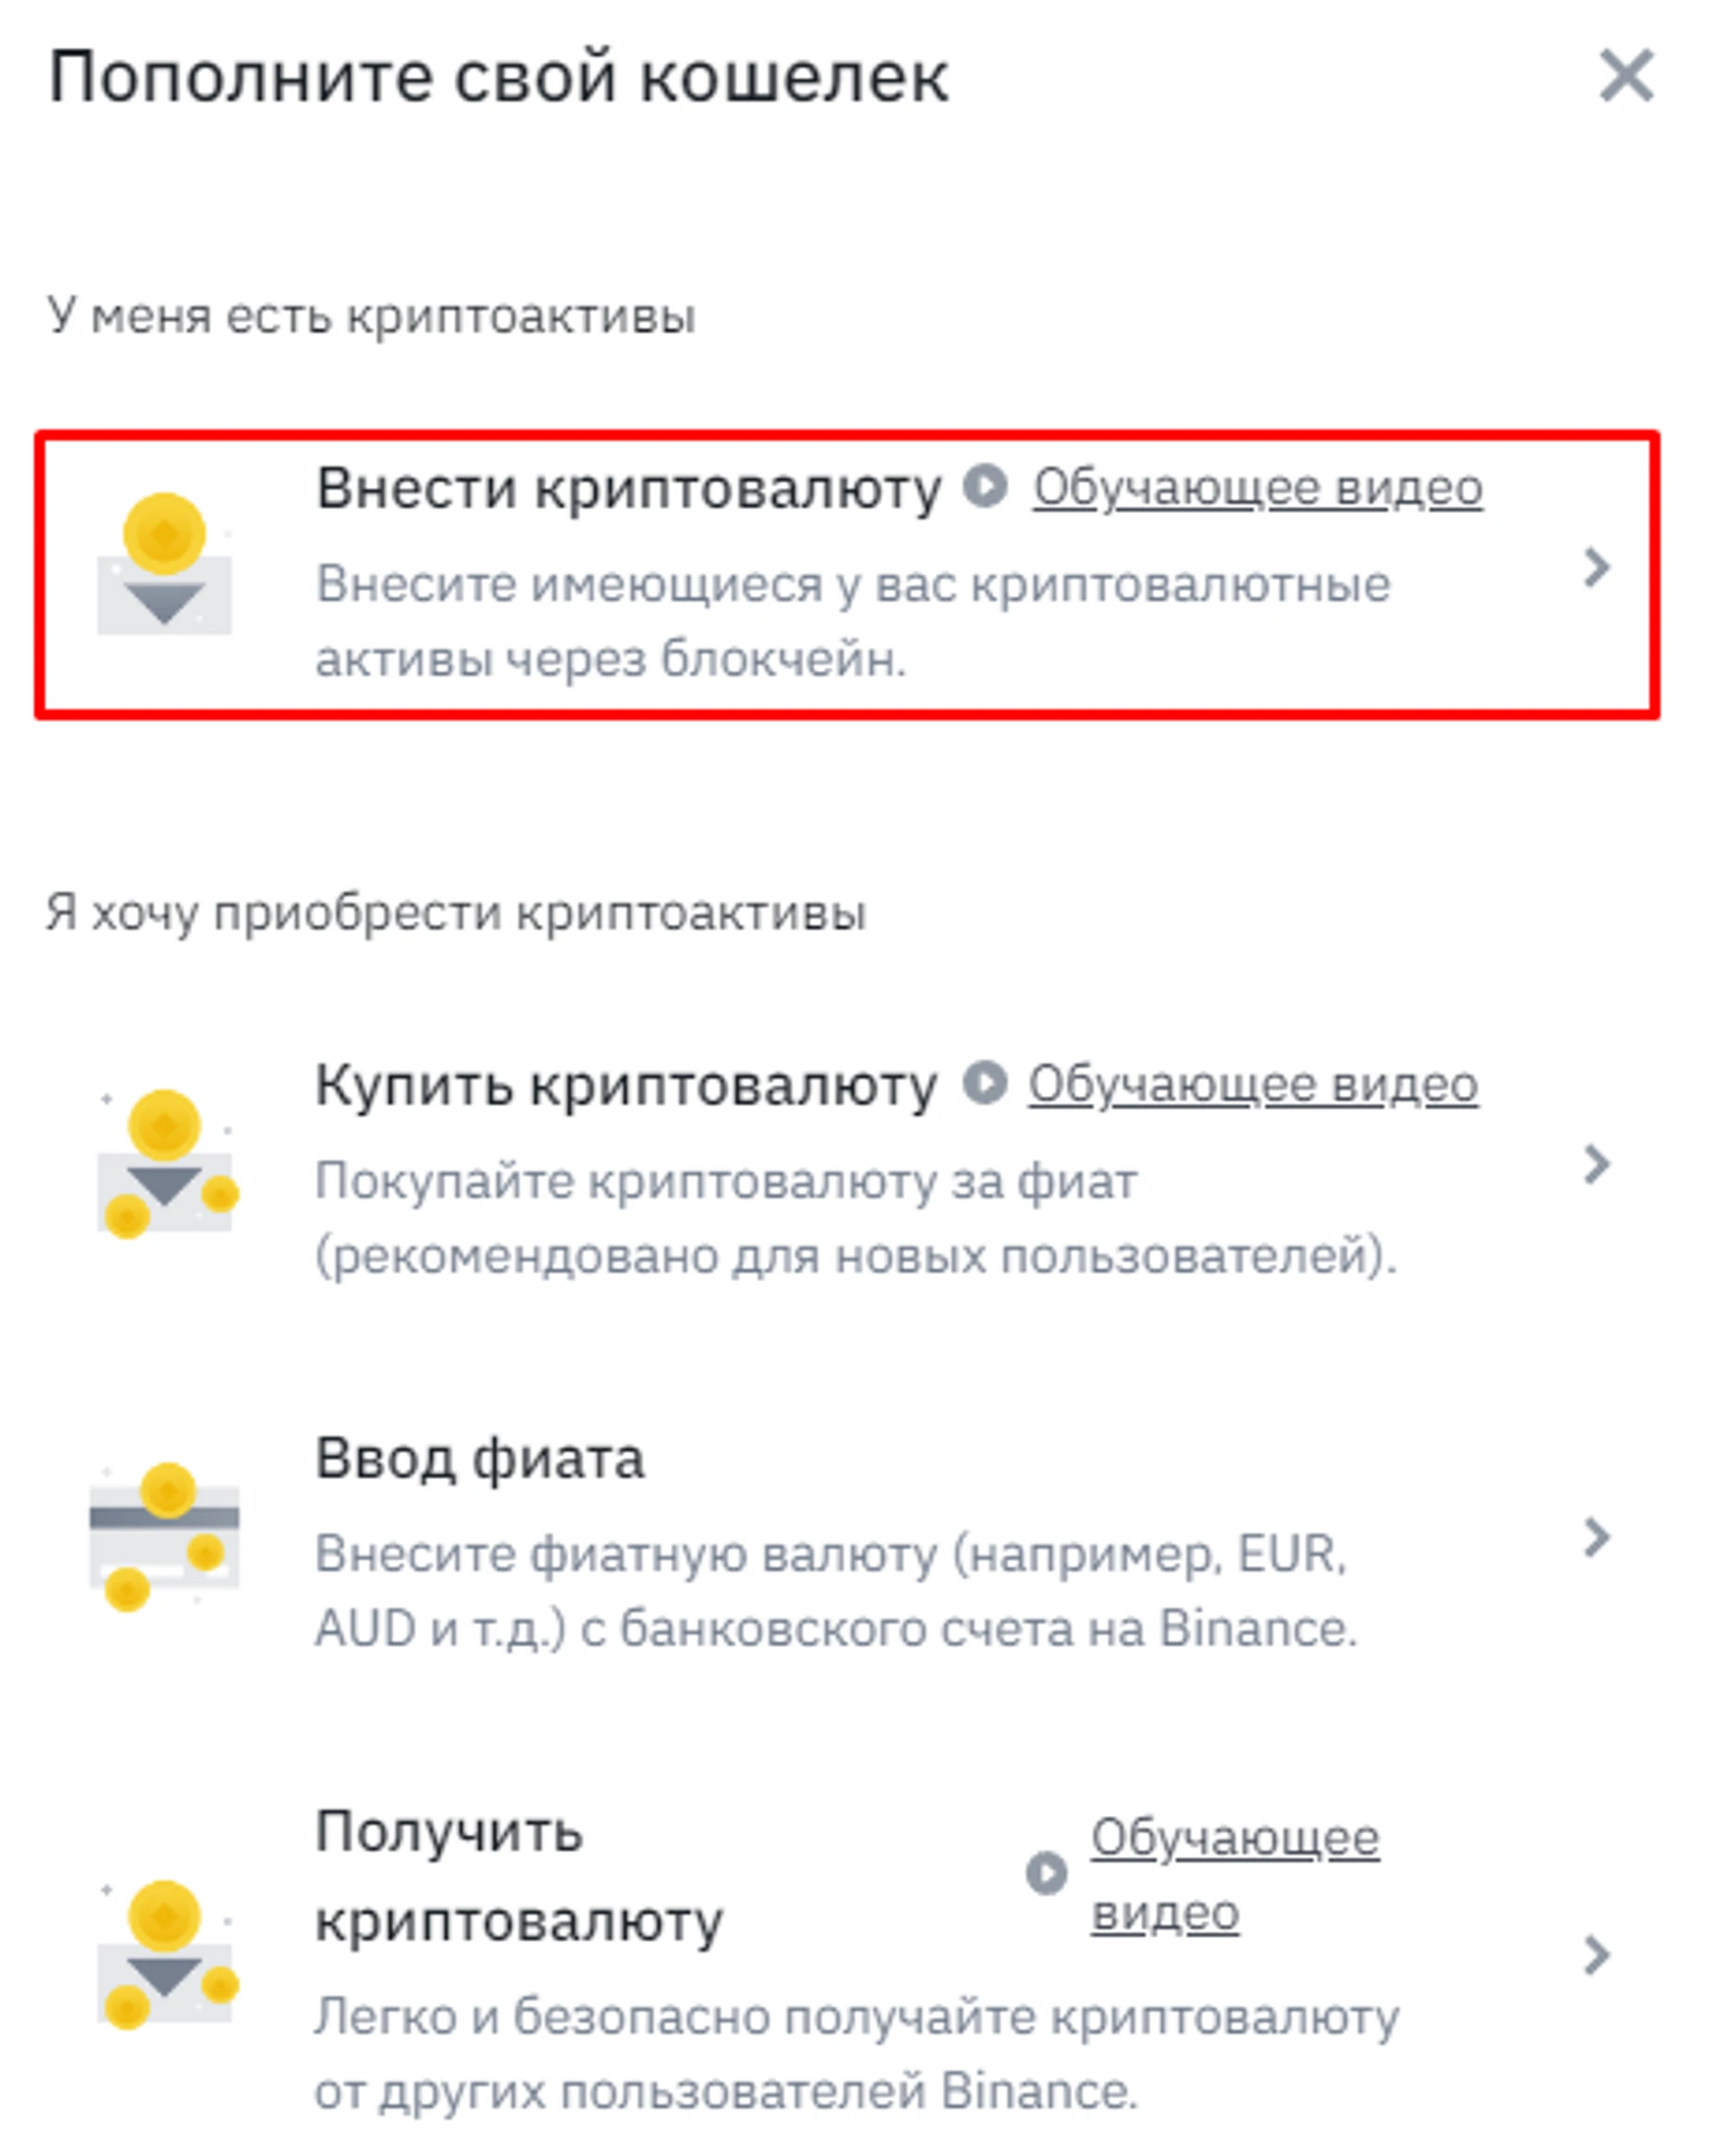Viewport: 1731px width, 2156px height.
Task: Select the Внести криптовалюту option title
Action: click(628, 489)
